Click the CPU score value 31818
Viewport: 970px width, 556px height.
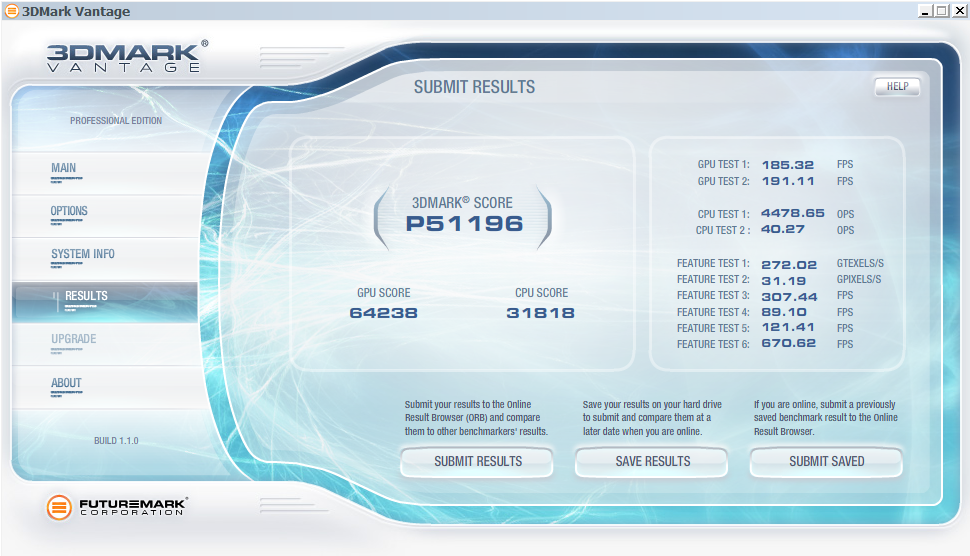(541, 314)
